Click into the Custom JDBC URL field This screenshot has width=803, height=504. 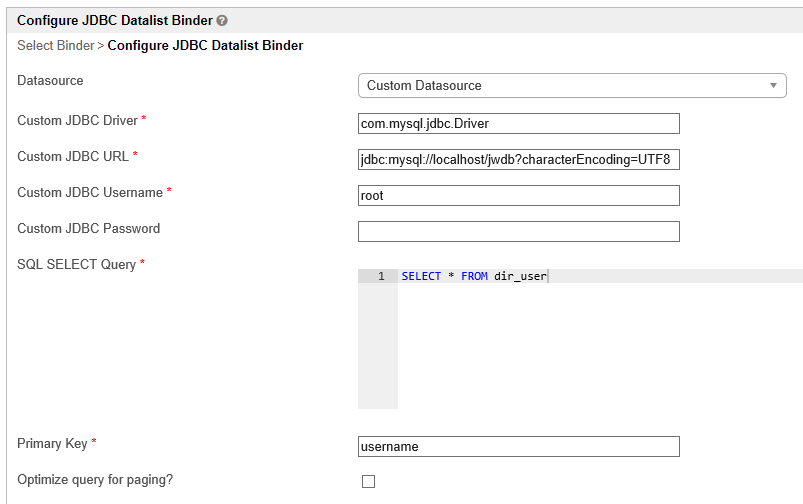tap(518, 159)
